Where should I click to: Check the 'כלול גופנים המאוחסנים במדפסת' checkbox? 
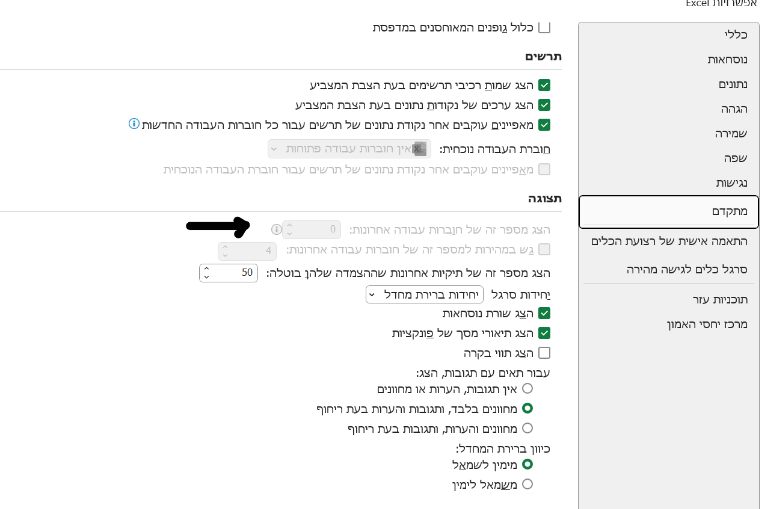tap(545, 28)
